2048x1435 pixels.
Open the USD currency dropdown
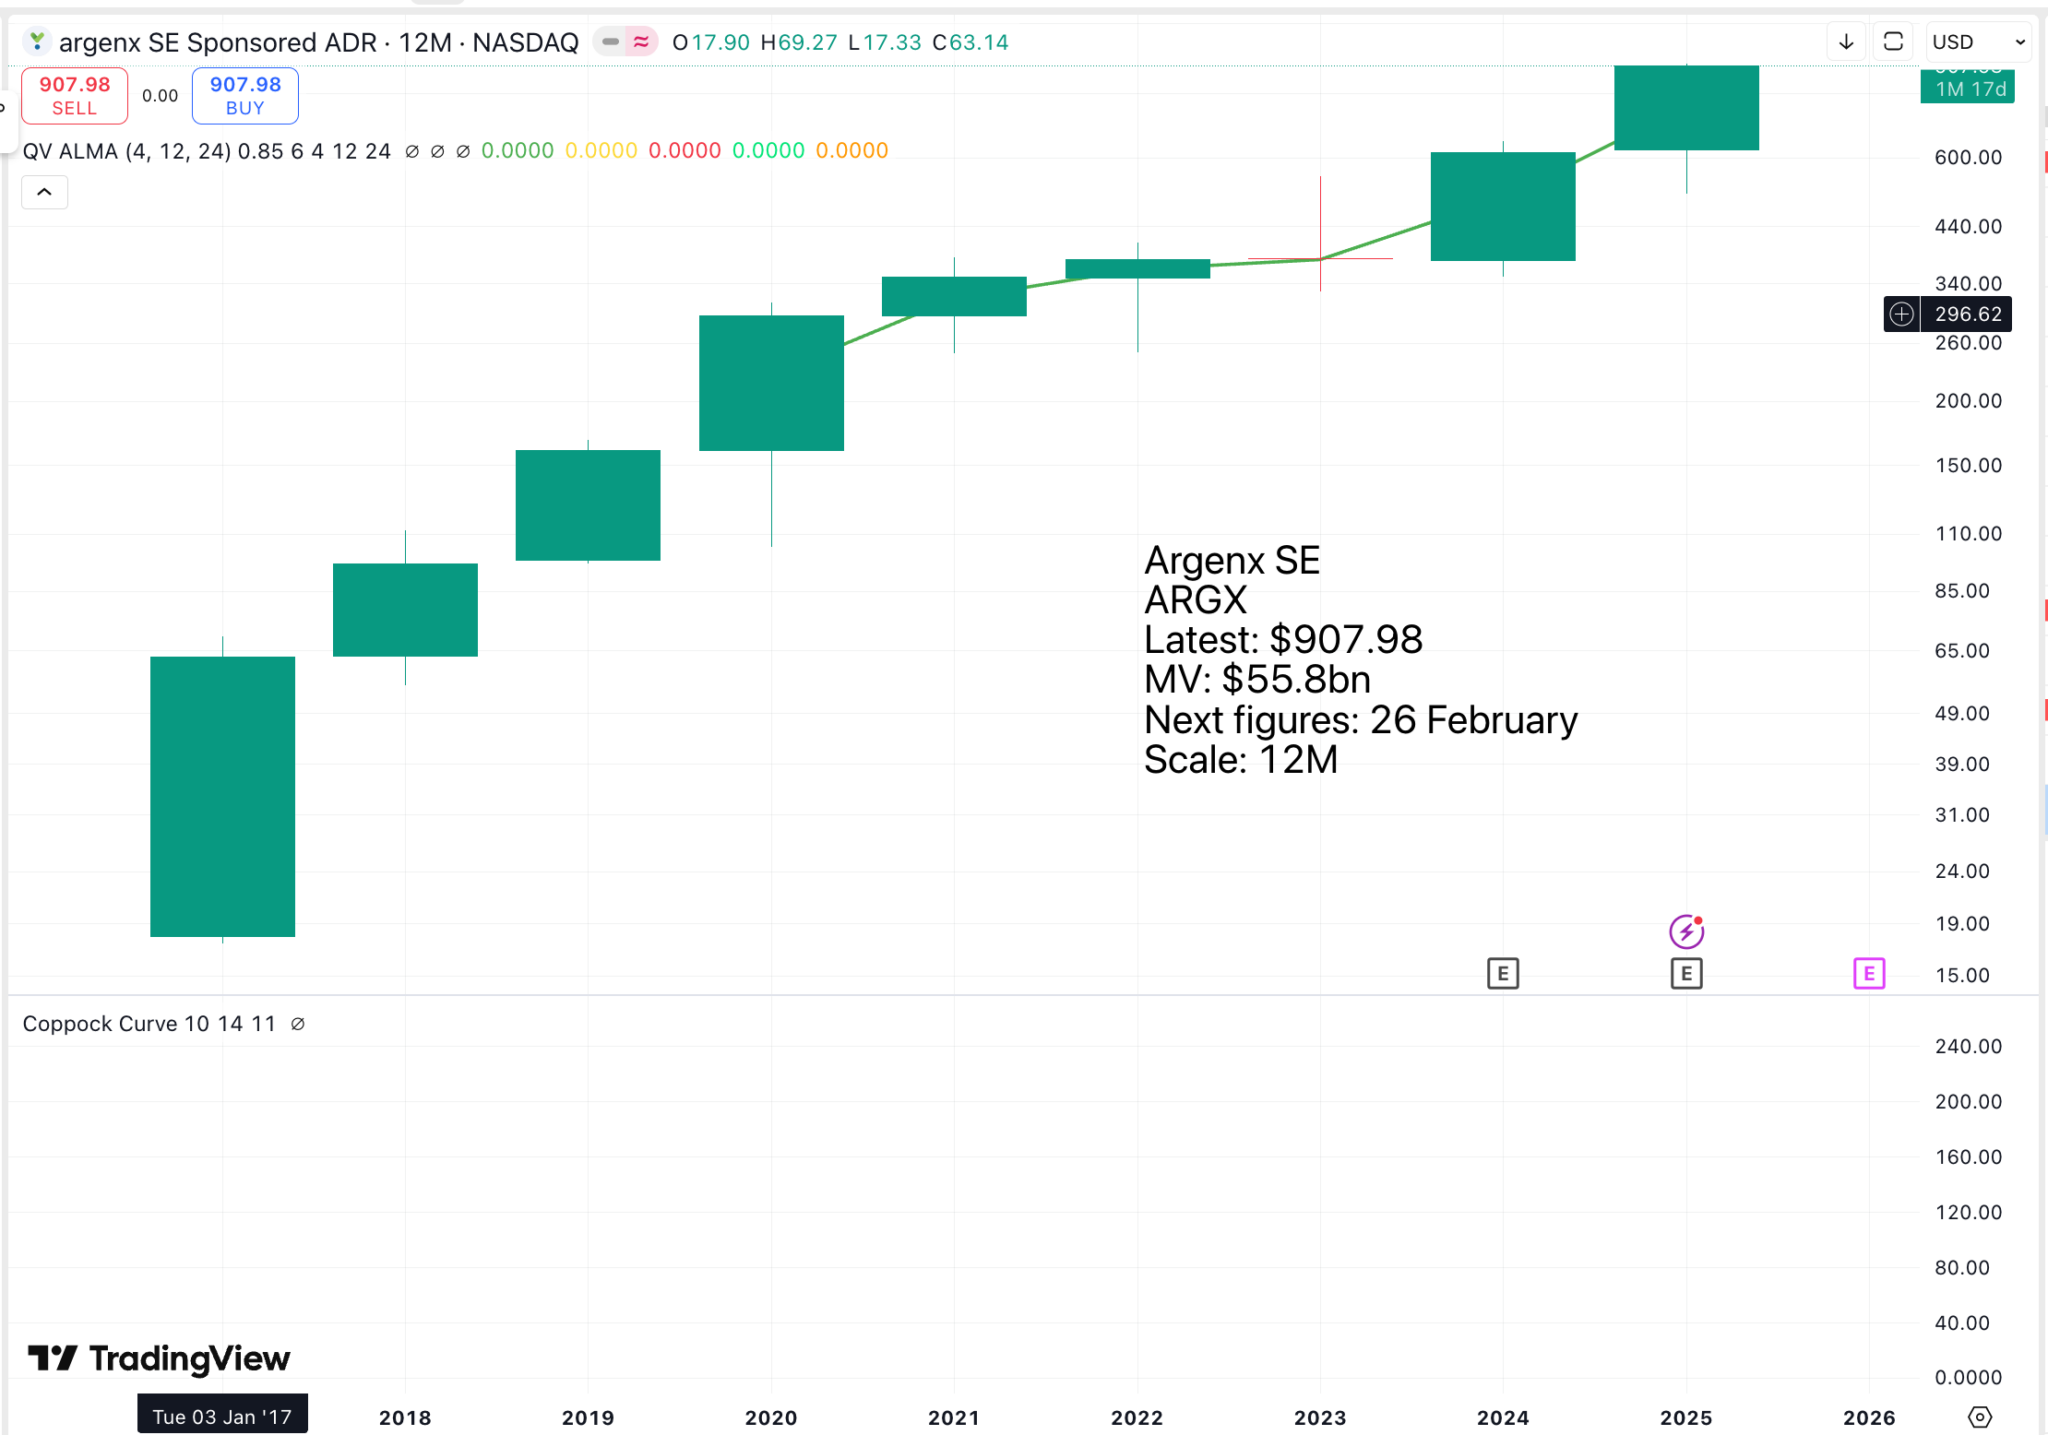click(1979, 42)
